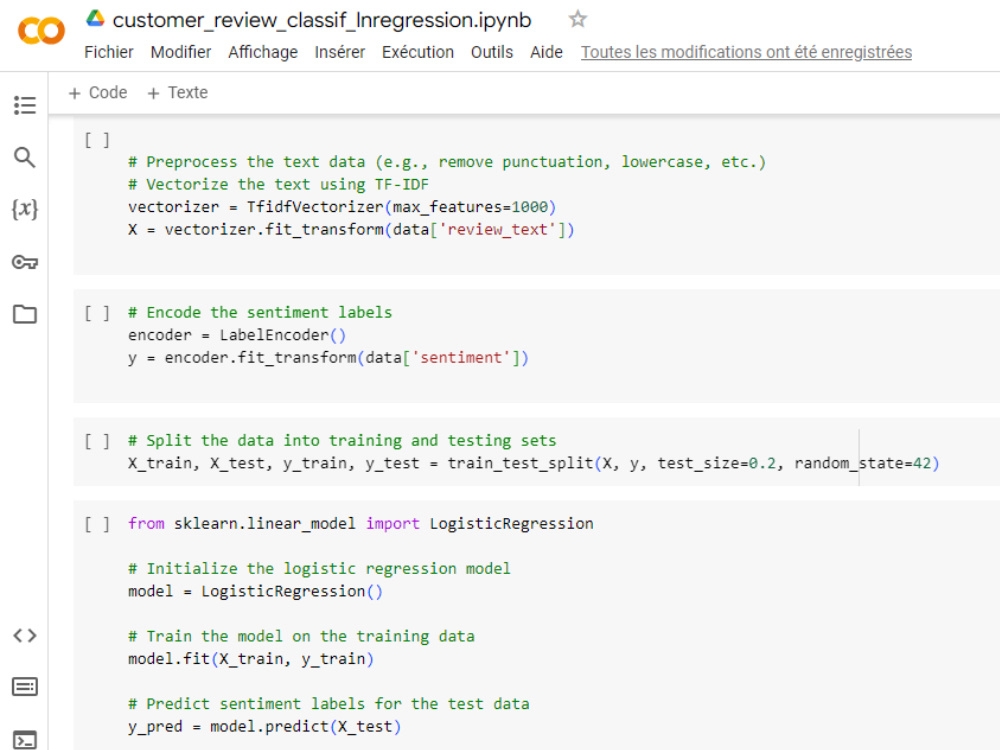Click the comment '# Encode the sentiment labels'
Screen dimensions: 1000x750
pos(260,312)
